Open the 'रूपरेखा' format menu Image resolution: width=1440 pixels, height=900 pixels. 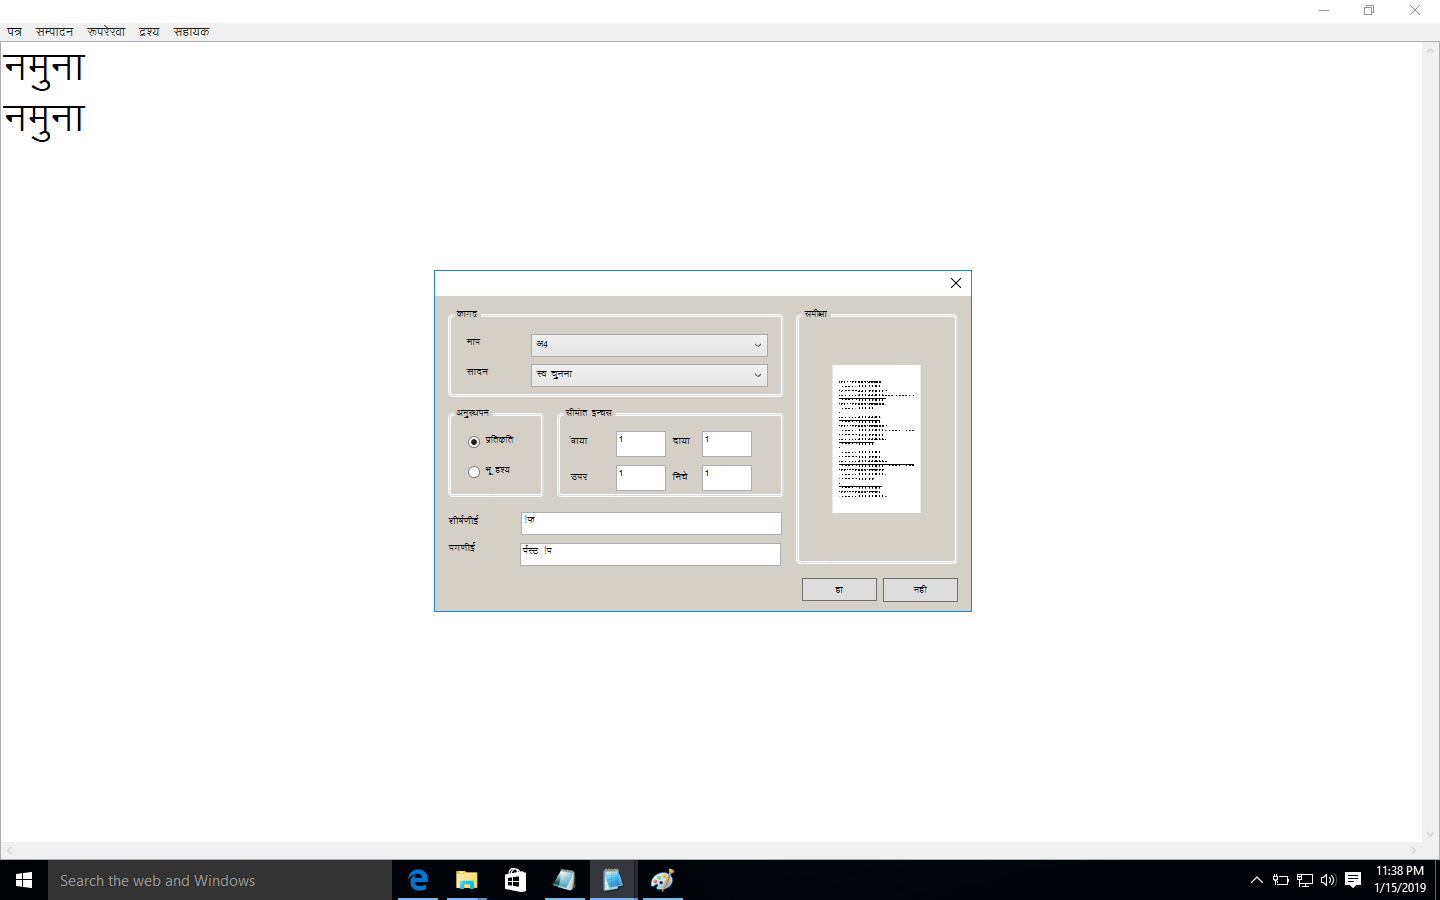click(106, 32)
